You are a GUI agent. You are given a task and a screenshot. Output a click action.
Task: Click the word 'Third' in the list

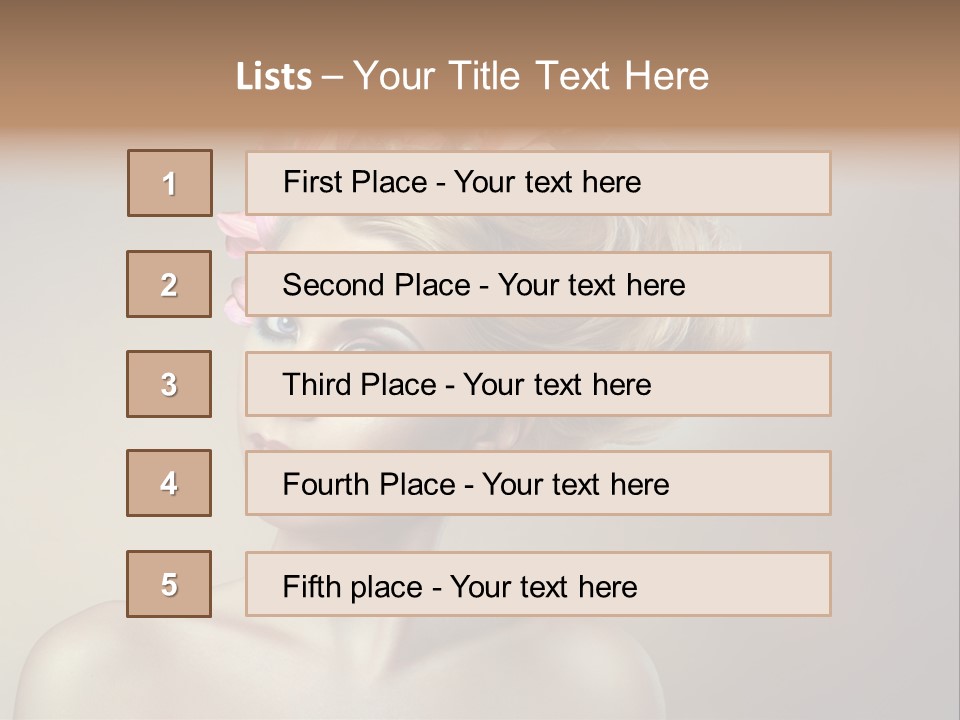click(x=317, y=385)
